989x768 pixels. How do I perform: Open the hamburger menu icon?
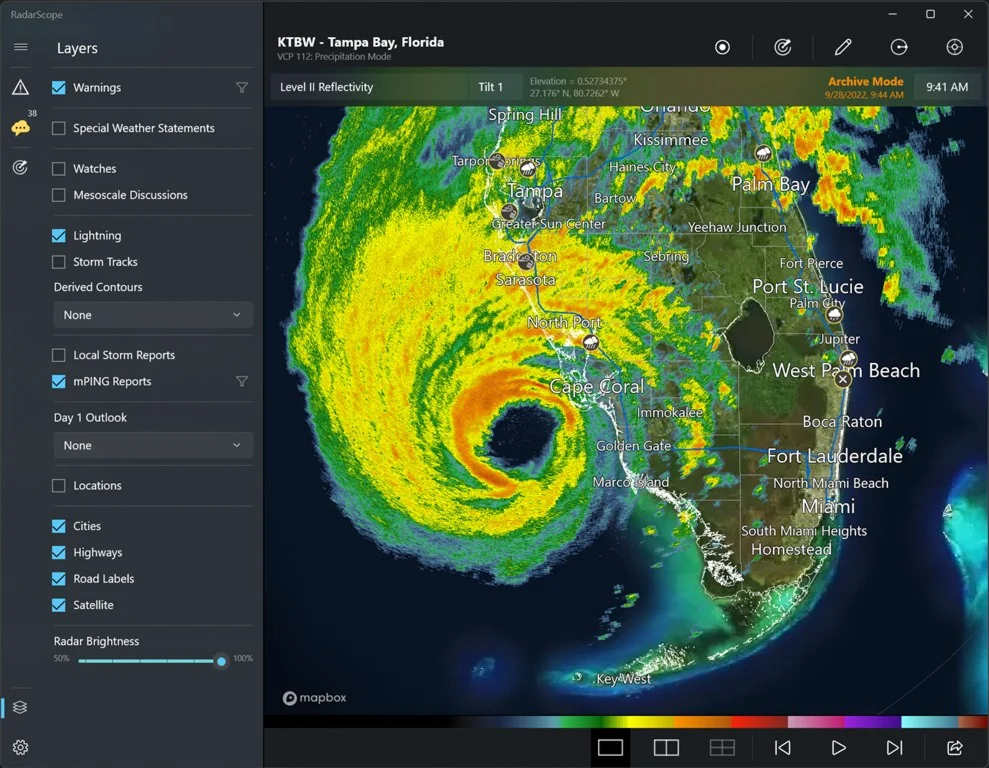pos(20,47)
